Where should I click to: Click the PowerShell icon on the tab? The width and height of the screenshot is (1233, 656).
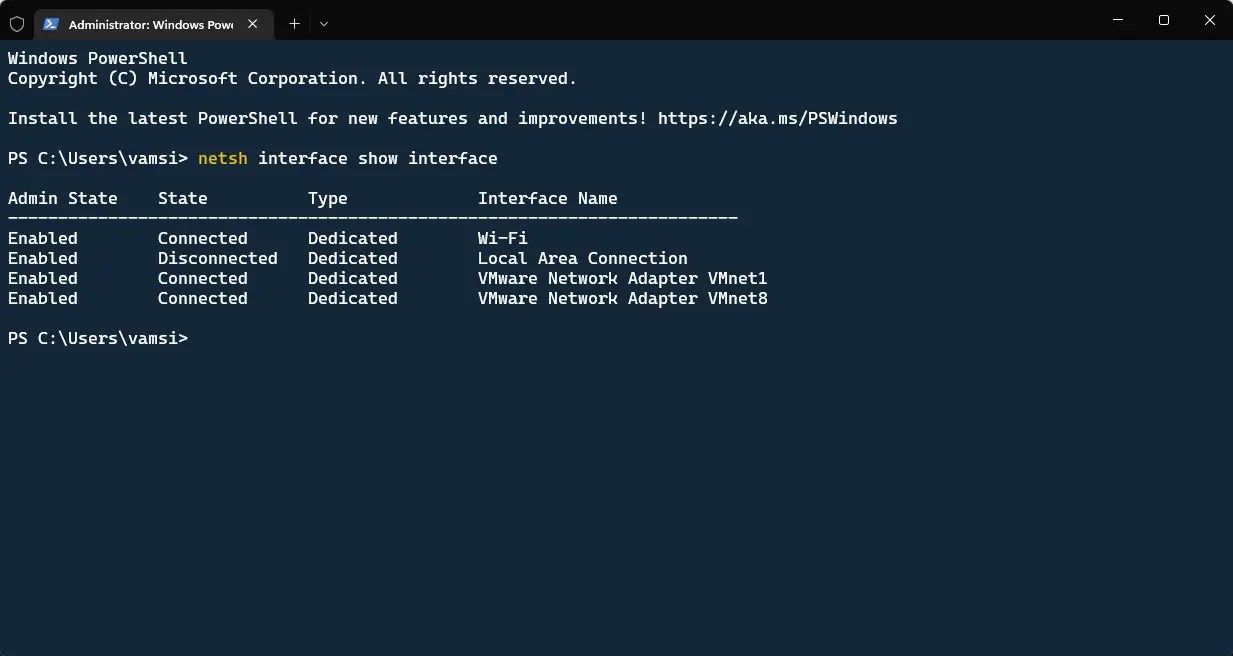(x=50, y=24)
